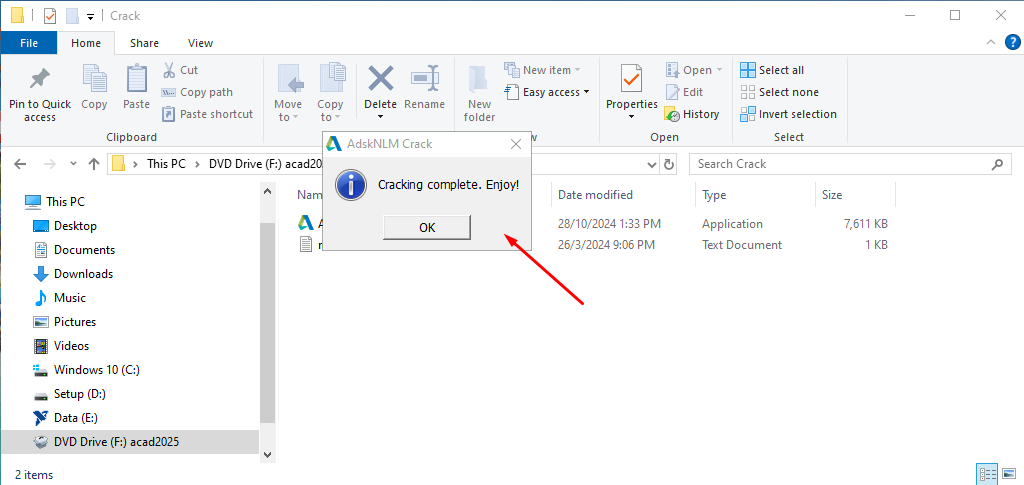Image resolution: width=1024 pixels, height=485 pixels.
Task: Click the text document file icon
Action: click(306, 245)
